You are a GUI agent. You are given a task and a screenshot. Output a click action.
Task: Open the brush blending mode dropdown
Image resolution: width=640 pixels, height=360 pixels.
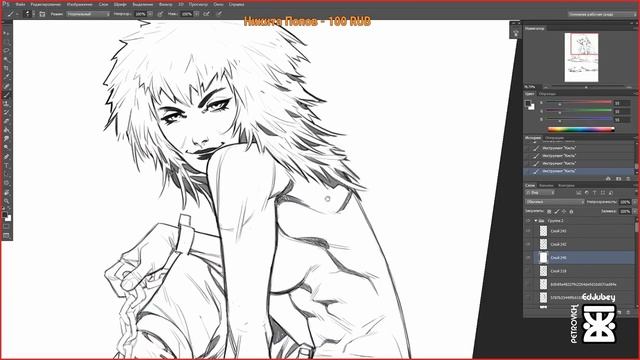(88, 14)
